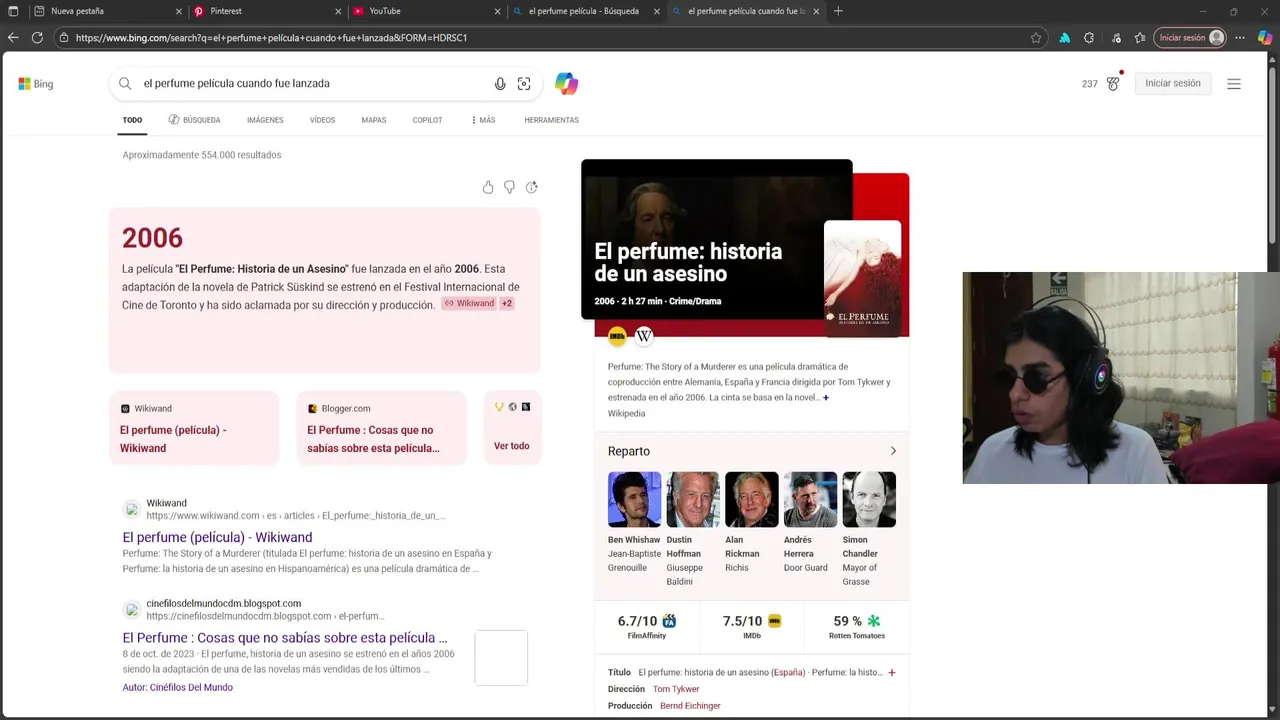1280x720 pixels.
Task: Click the IMDb 7.5/10 rating
Action: pyautogui.click(x=752, y=626)
